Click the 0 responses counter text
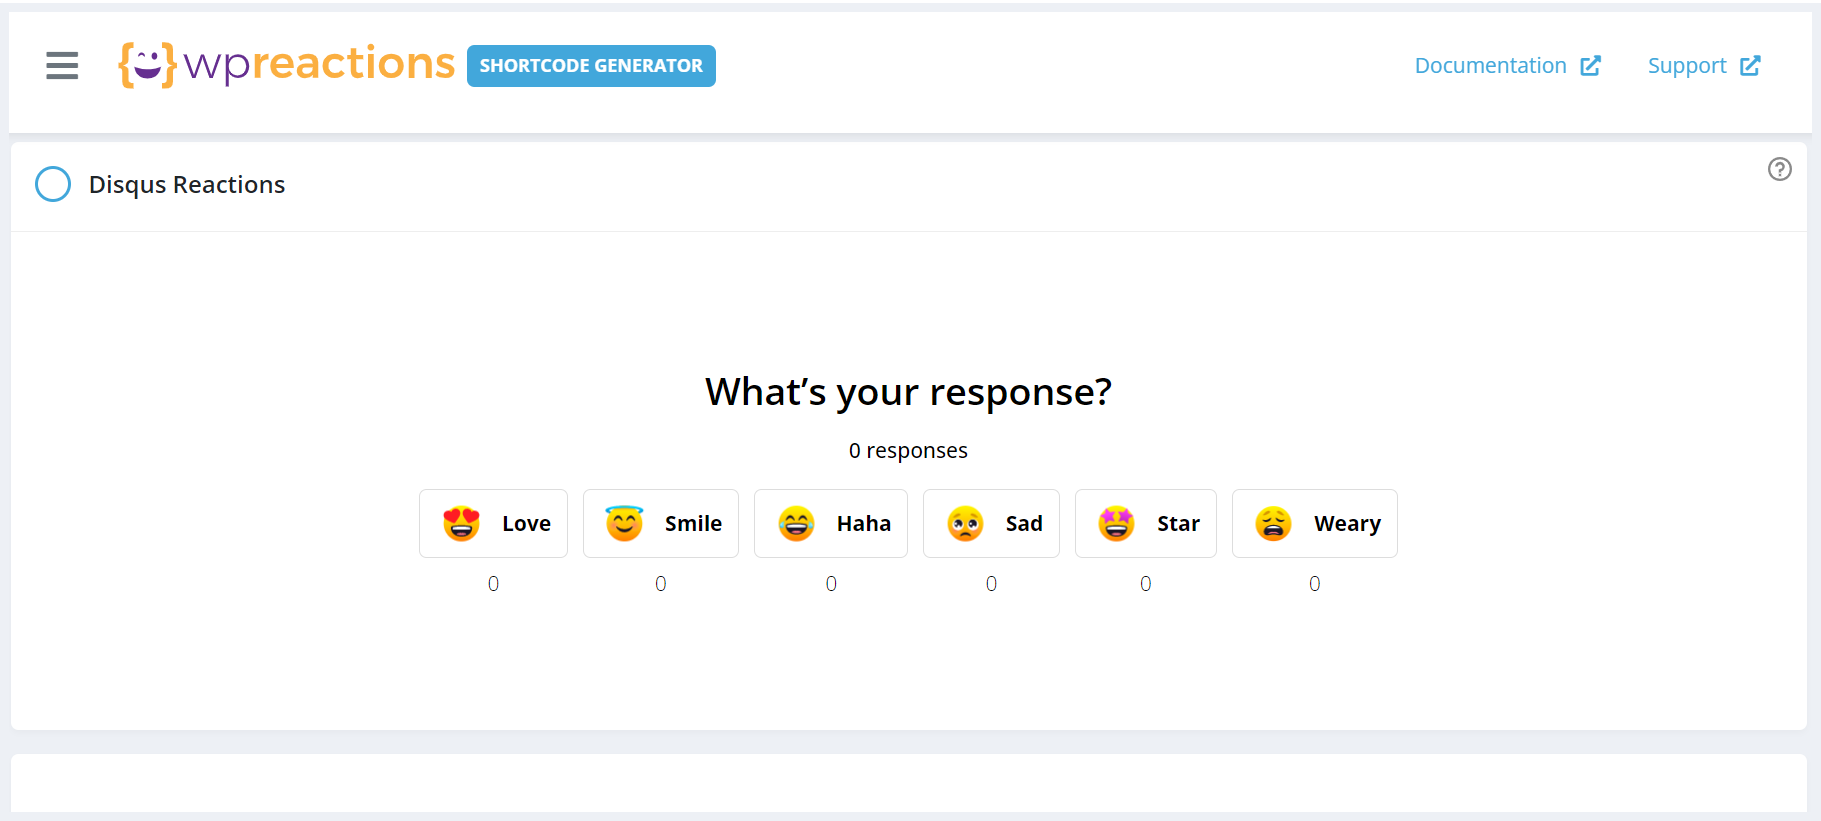Viewport: 1821px width, 821px height. [x=908, y=450]
